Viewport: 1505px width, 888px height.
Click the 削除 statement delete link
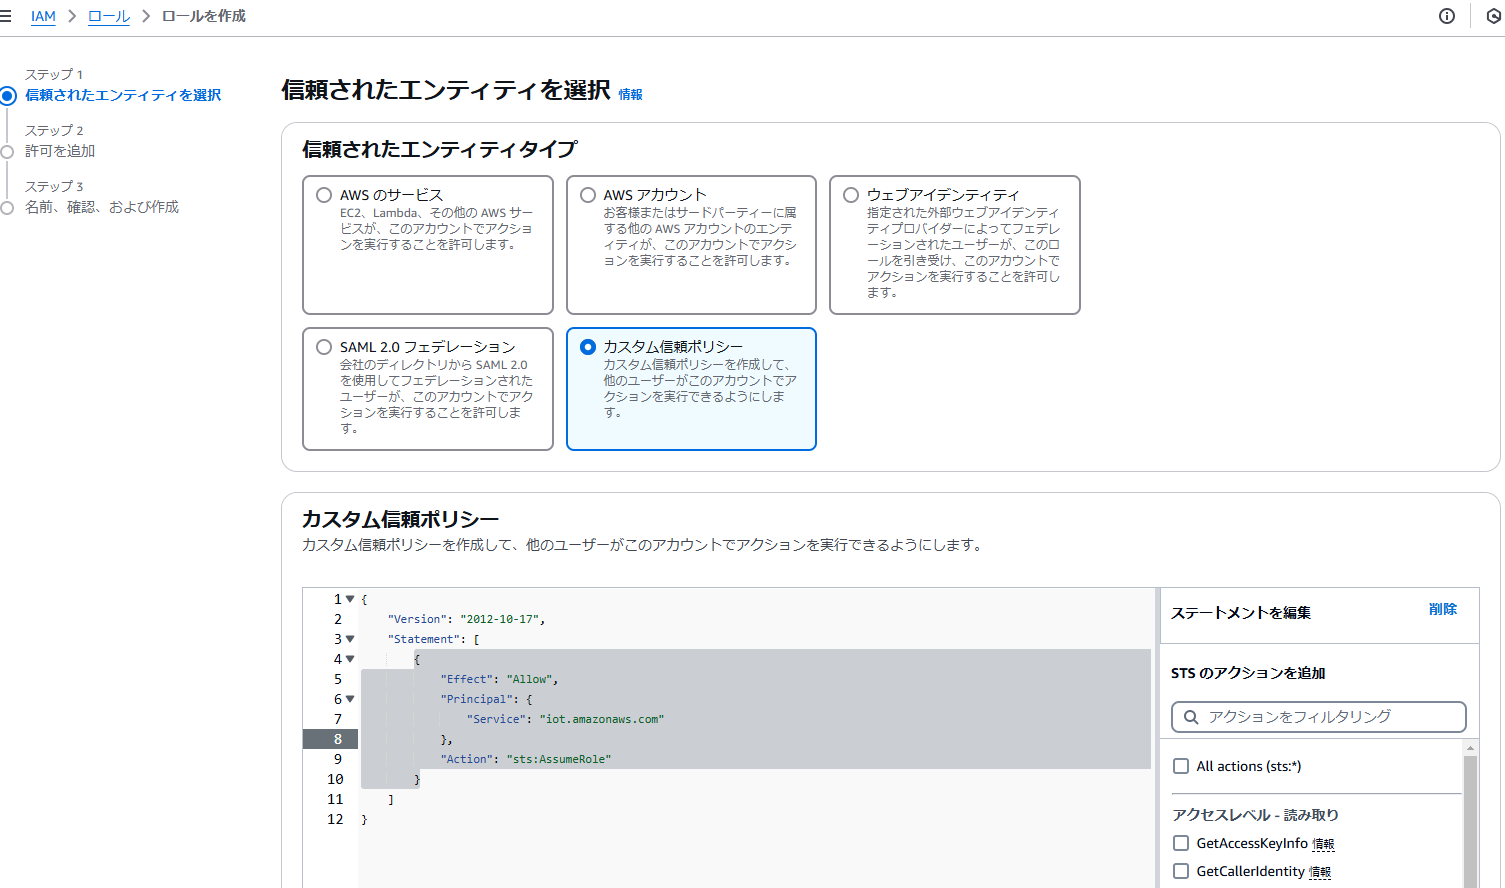(x=1443, y=609)
